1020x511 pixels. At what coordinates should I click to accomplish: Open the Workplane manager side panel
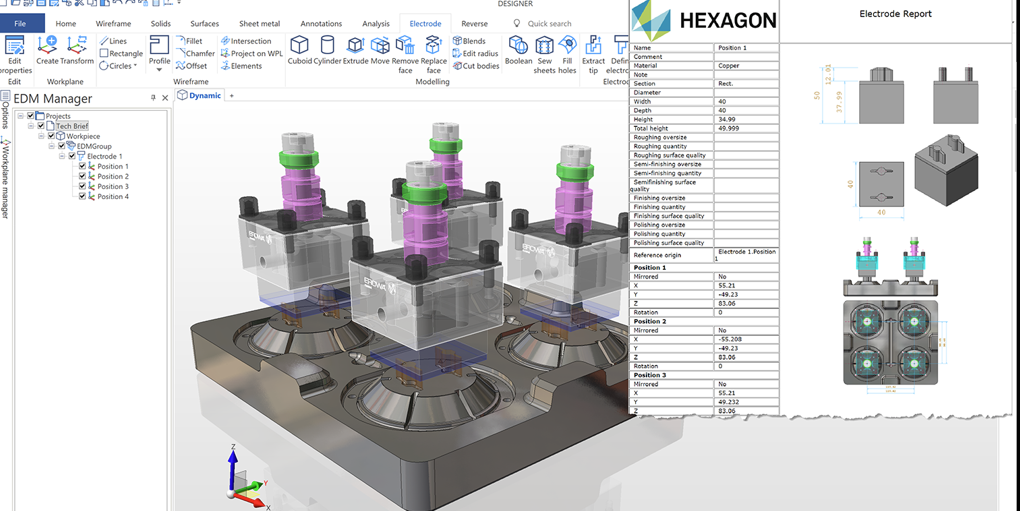[x=5, y=177]
